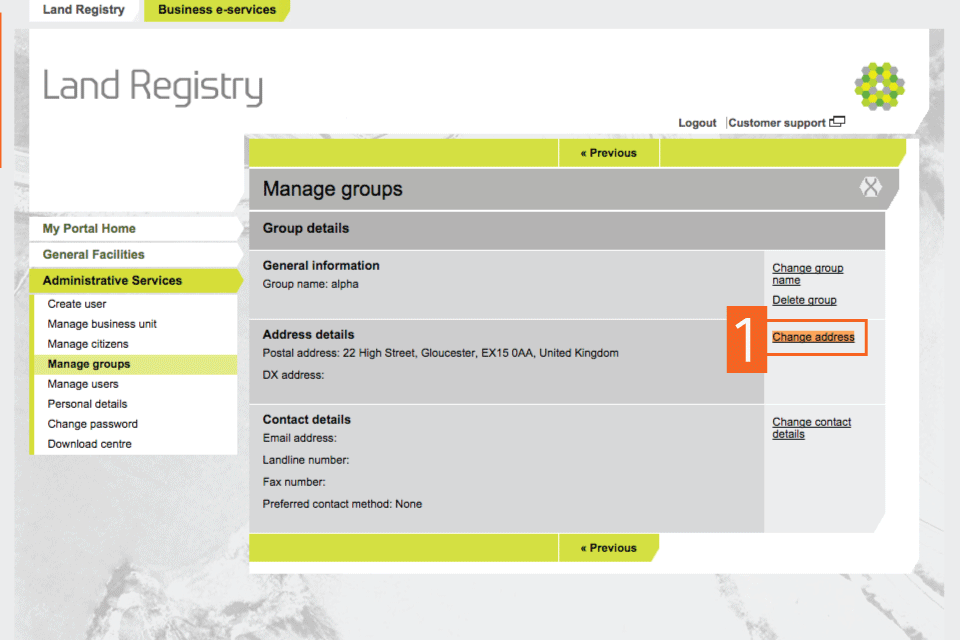
Task: Open Manage business unit in sidebar
Action: [x=102, y=324]
